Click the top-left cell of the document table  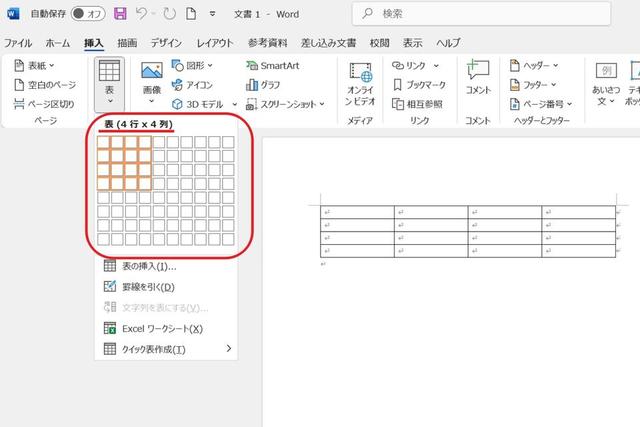[x=357, y=212]
